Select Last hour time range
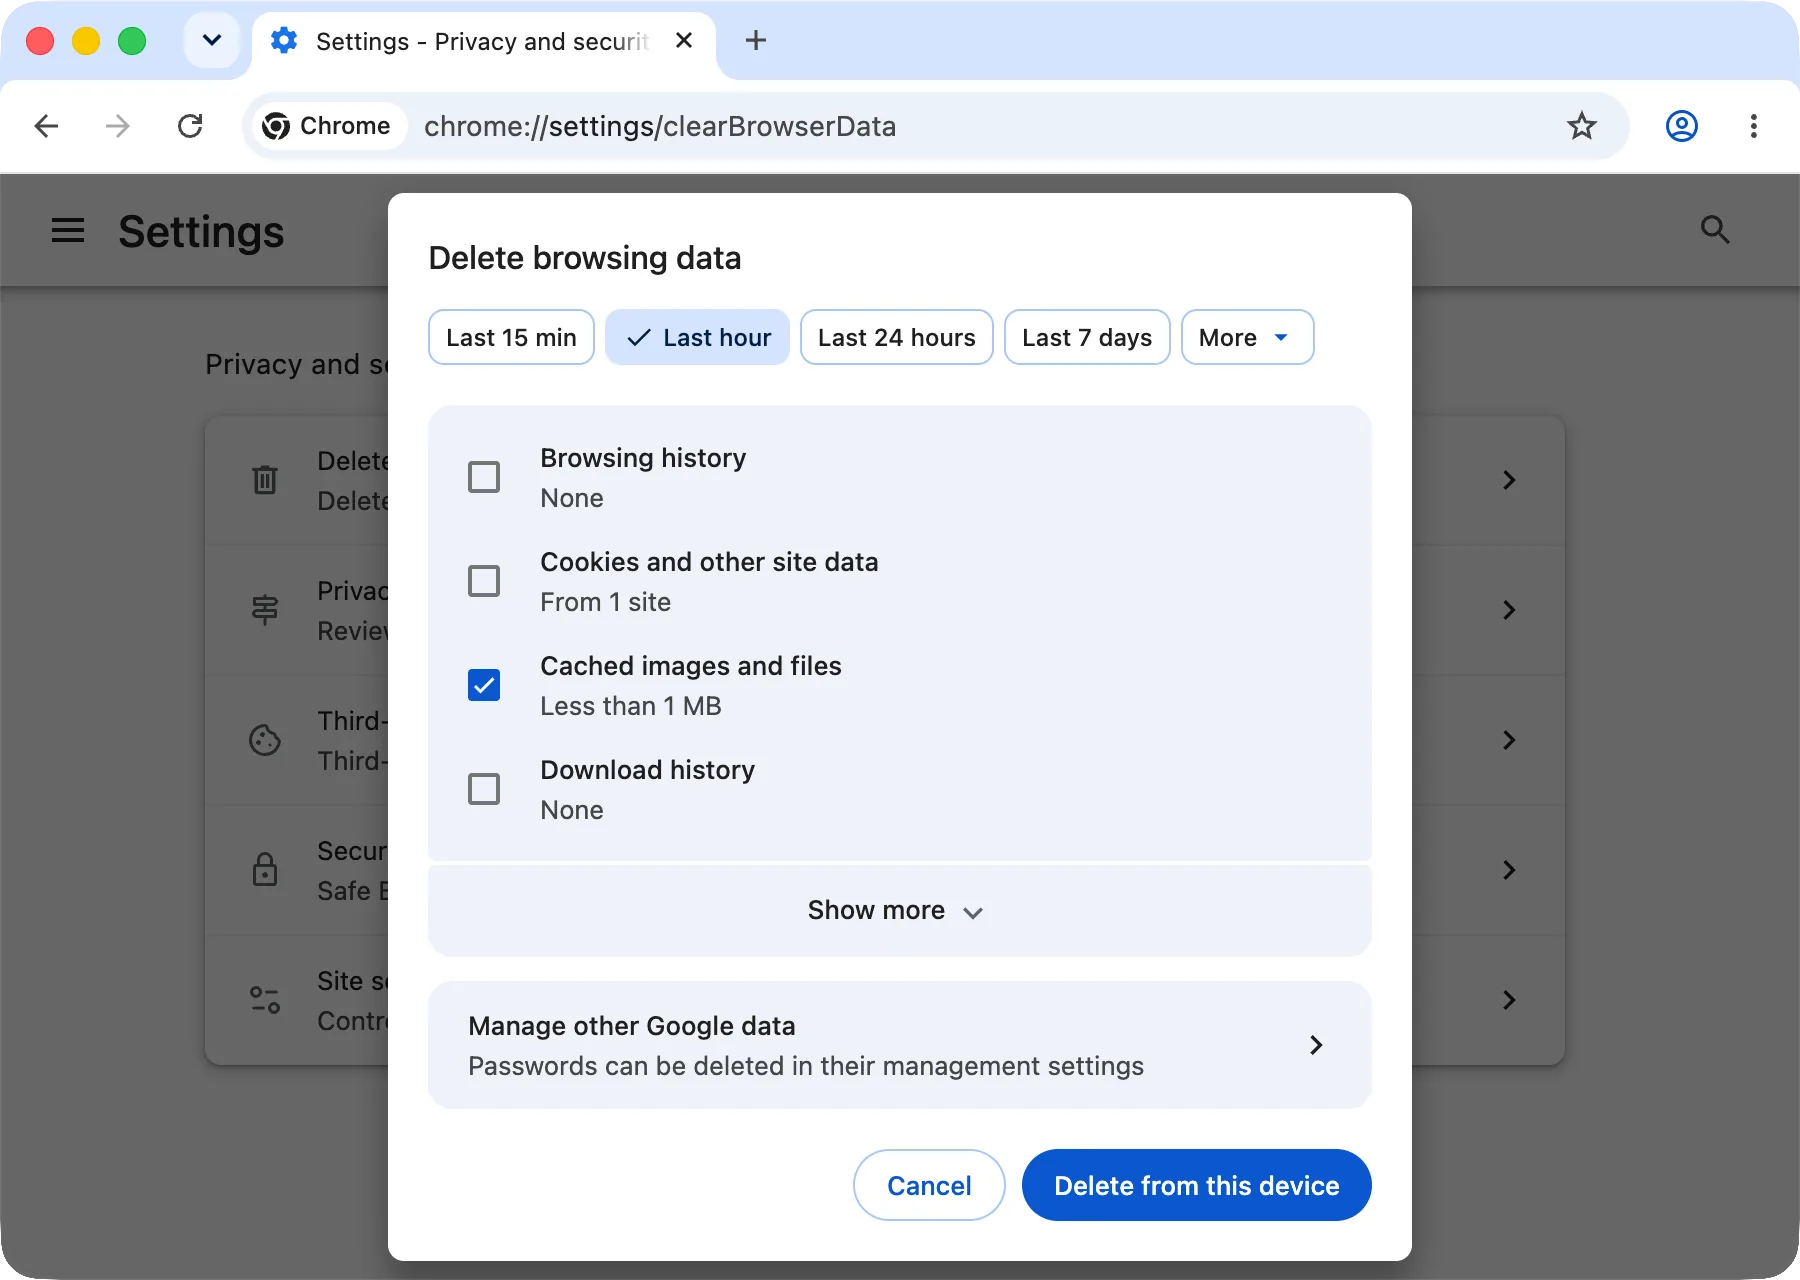The height and width of the screenshot is (1280, 1800). (697, 338)
